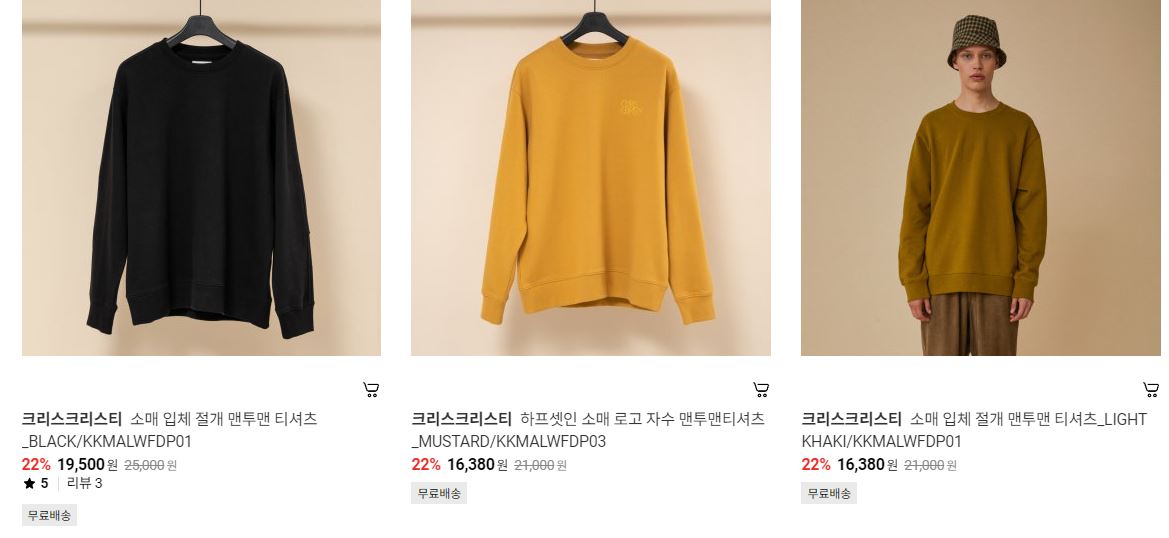The image size is (1169, 538).
Task: Click the brand name 크리스크리스티 on black item
Action: 72,419
